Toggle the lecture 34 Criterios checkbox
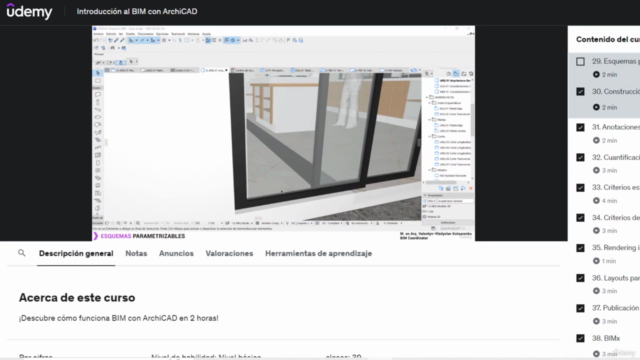Image resolution: width=640 pixels, height=360 pixels. click(580, 218)
